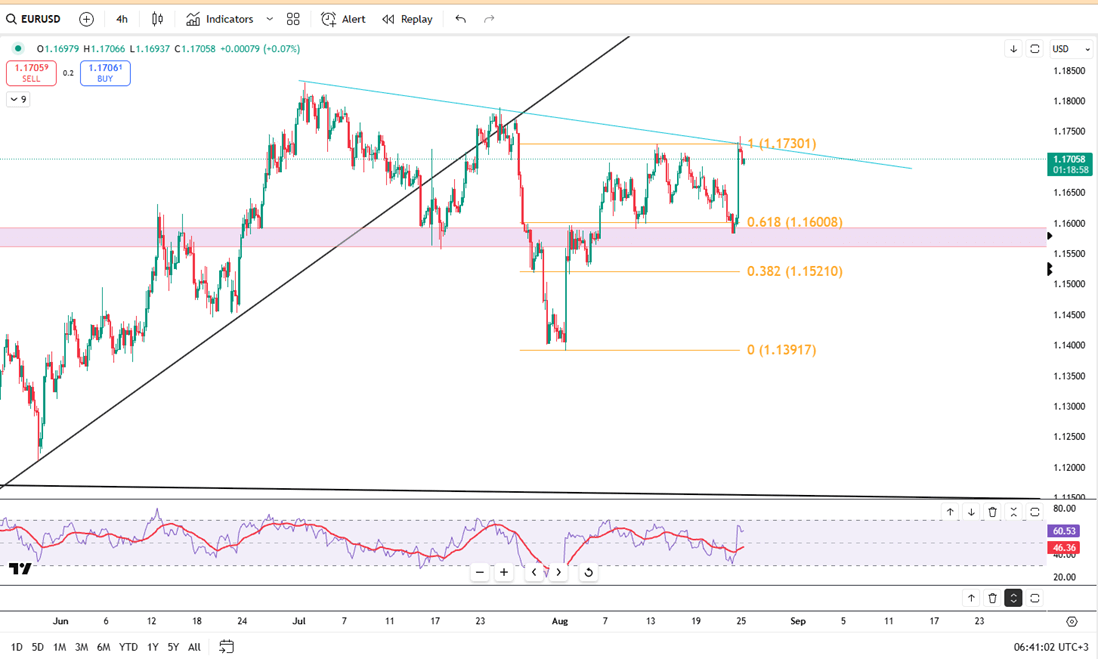Zoom in with the plus button
1098x659 pixels.
504,572
